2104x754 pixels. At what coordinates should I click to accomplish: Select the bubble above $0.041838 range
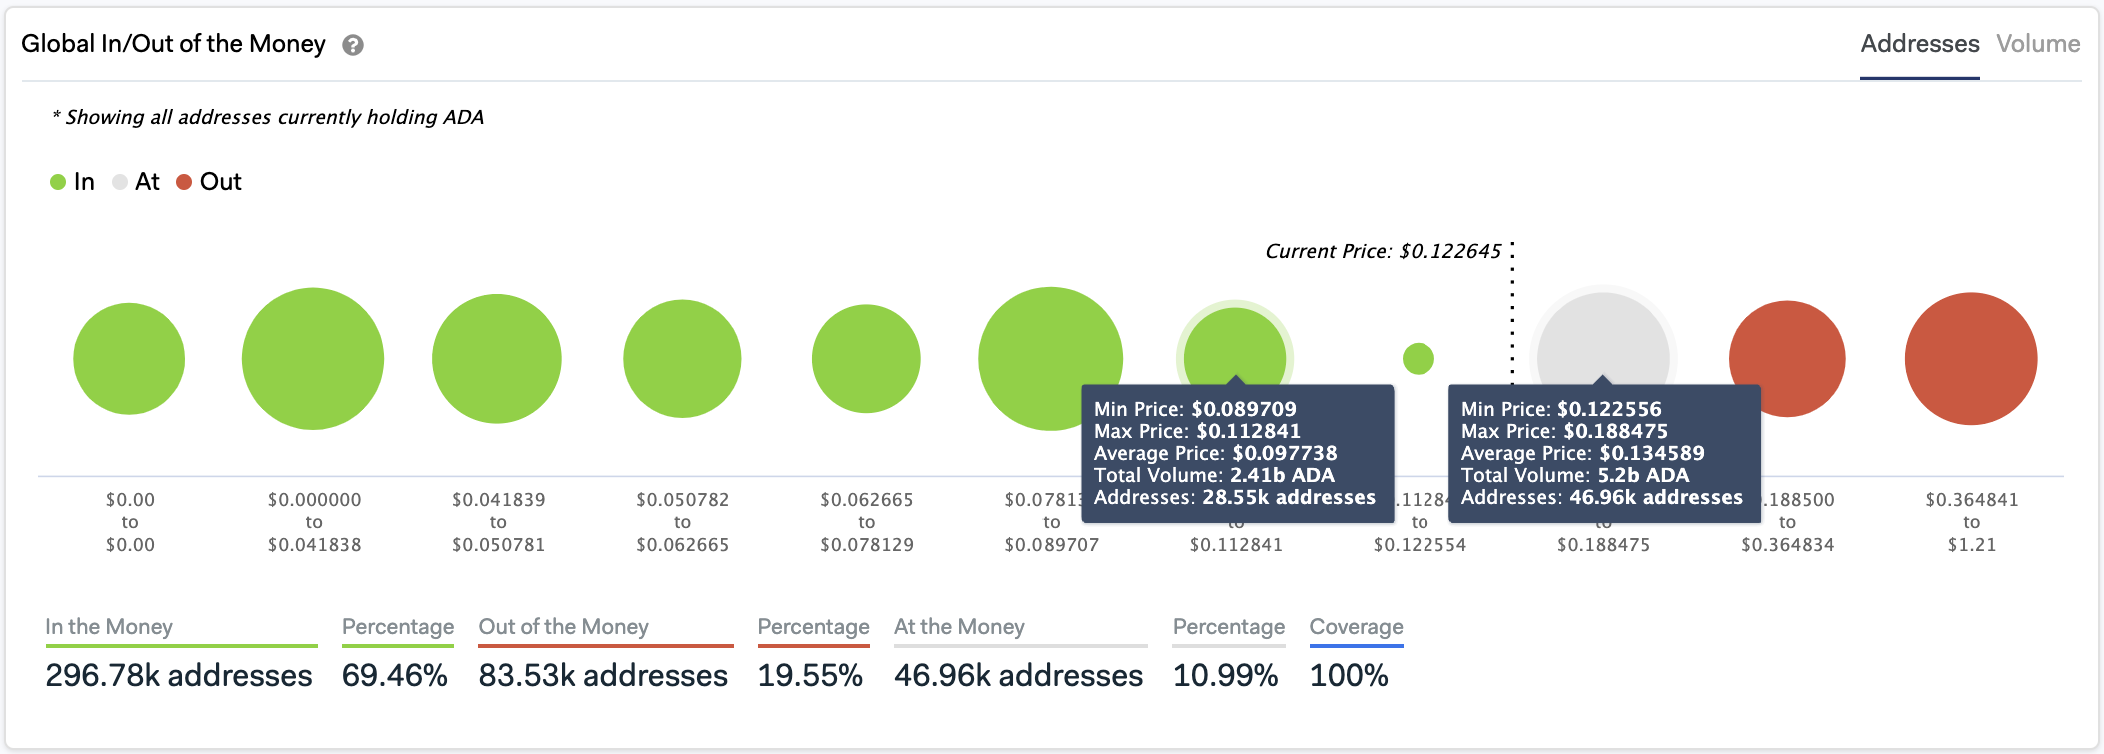click(313, 359)
